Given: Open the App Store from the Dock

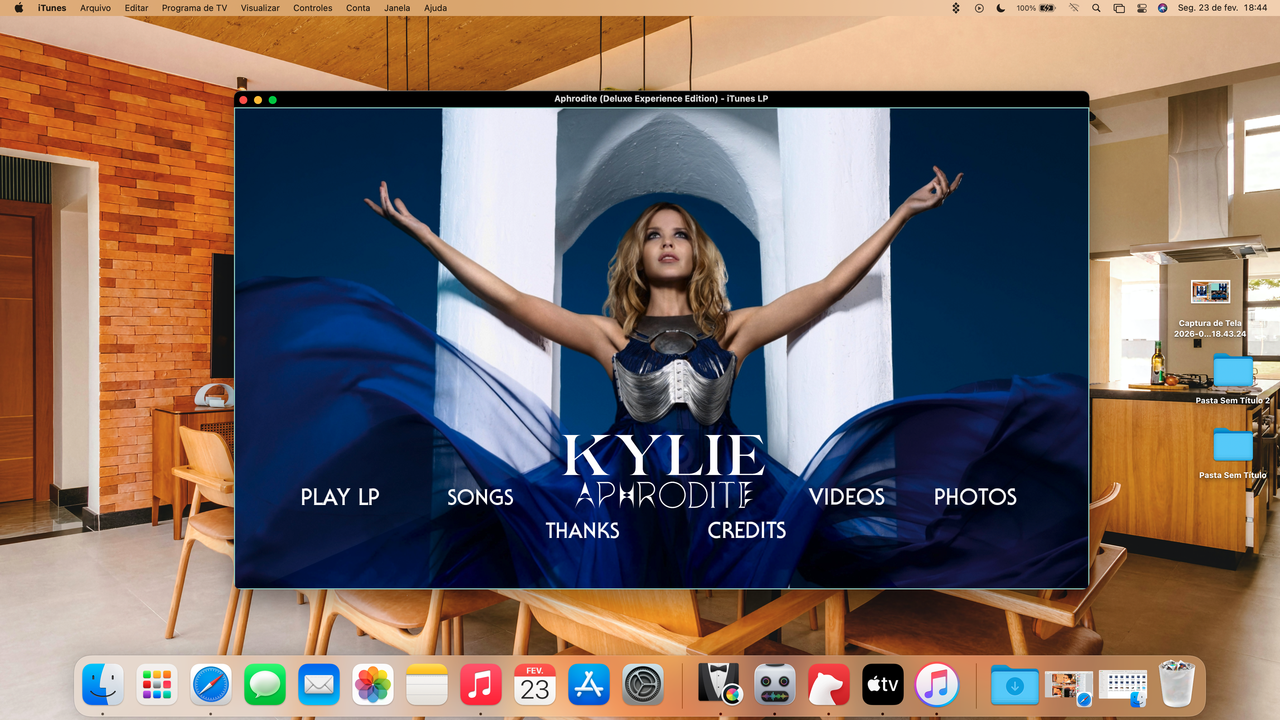Looking at the screenshot, I should pyautogui.click(x=589, y=685).
